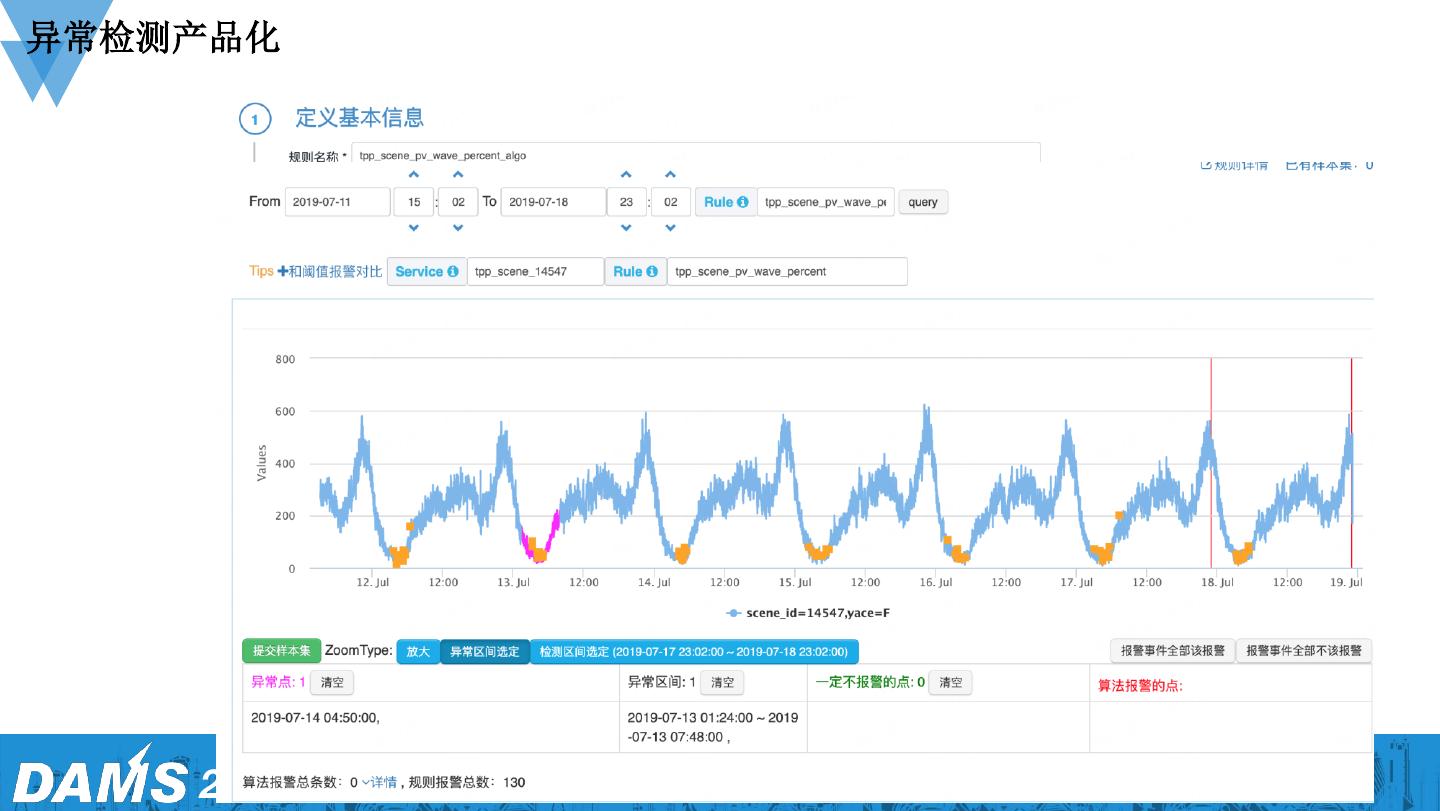Decrease the From hour with down chevron
This screenshot has height=811, width=1440.
coord(414,228)
